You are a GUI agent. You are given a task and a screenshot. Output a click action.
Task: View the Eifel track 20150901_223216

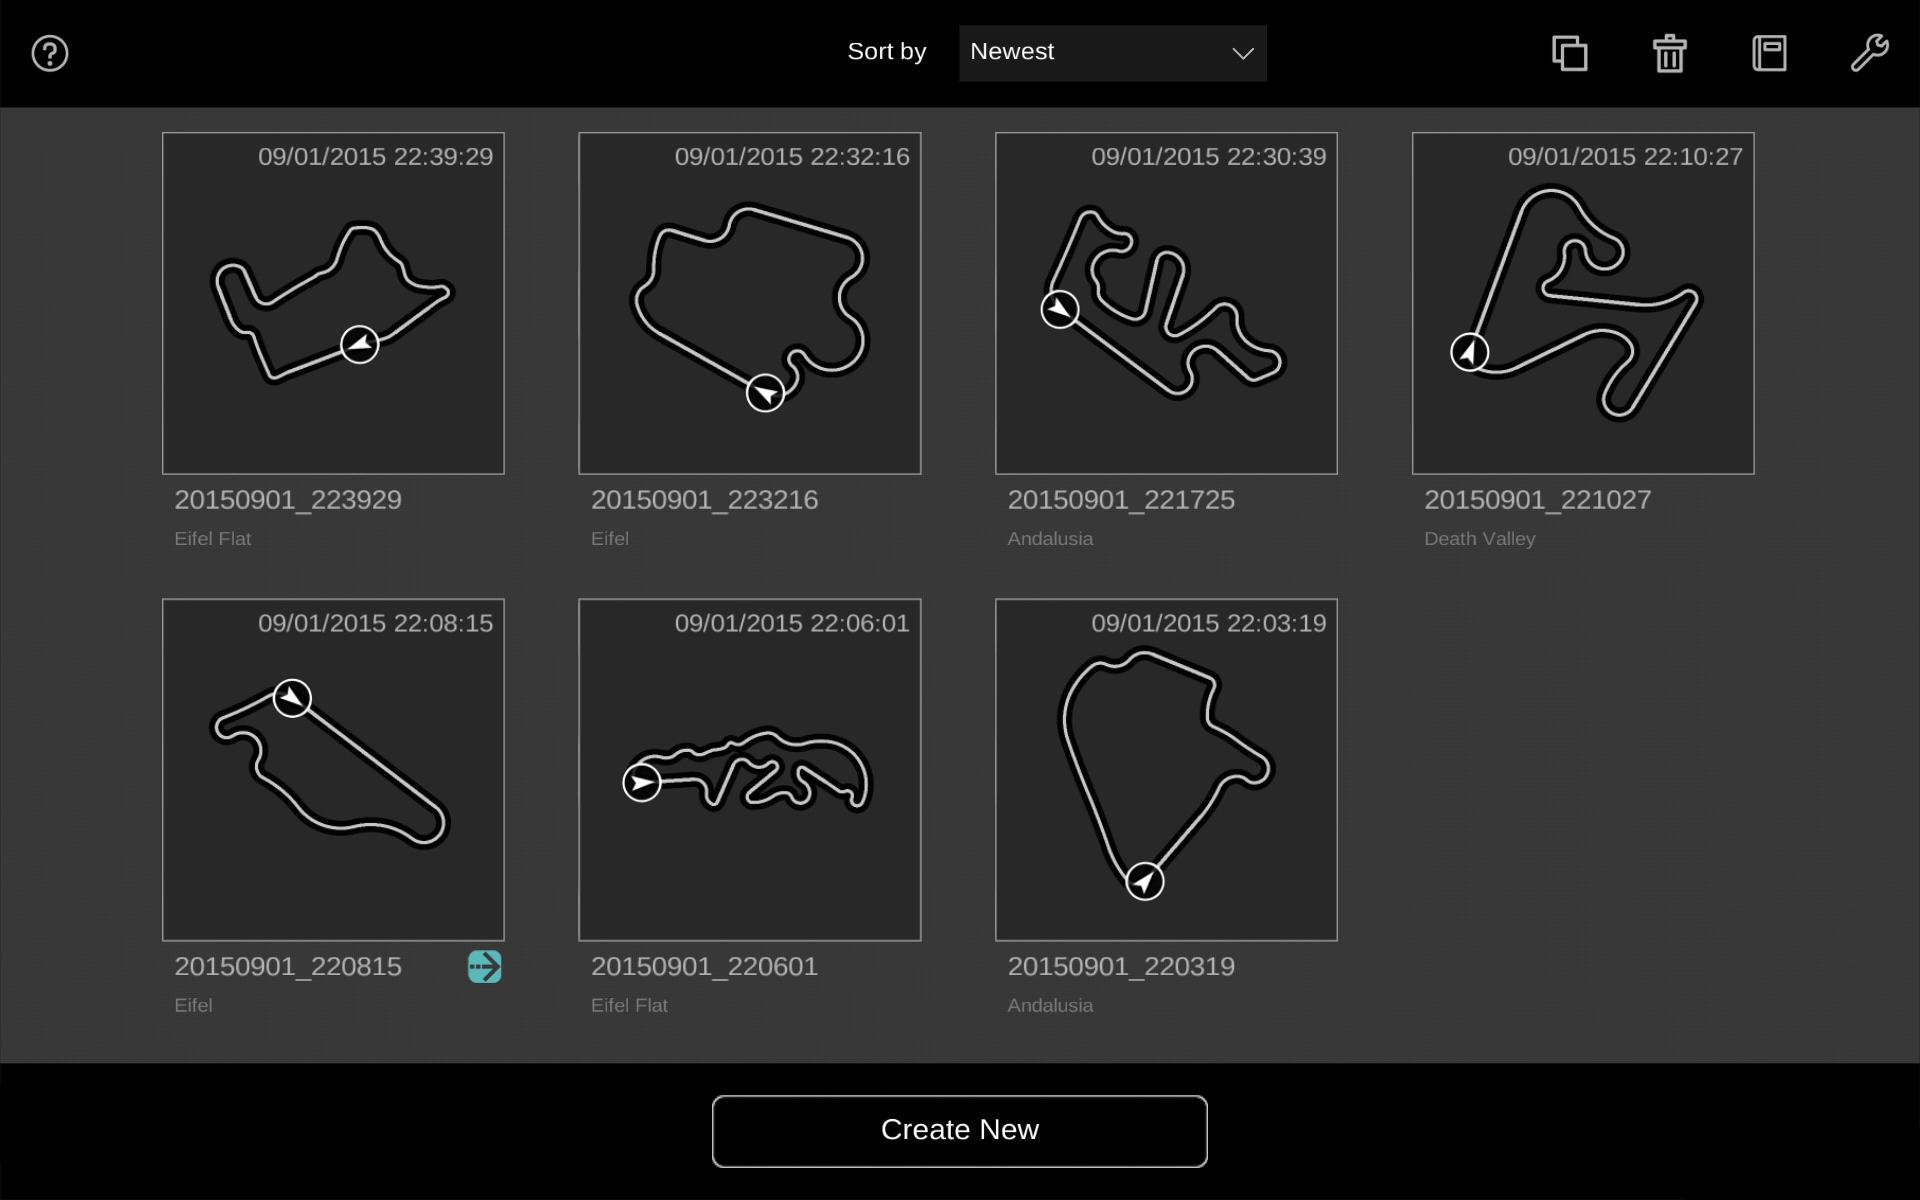pyautogui.click(x=749, y=302)
